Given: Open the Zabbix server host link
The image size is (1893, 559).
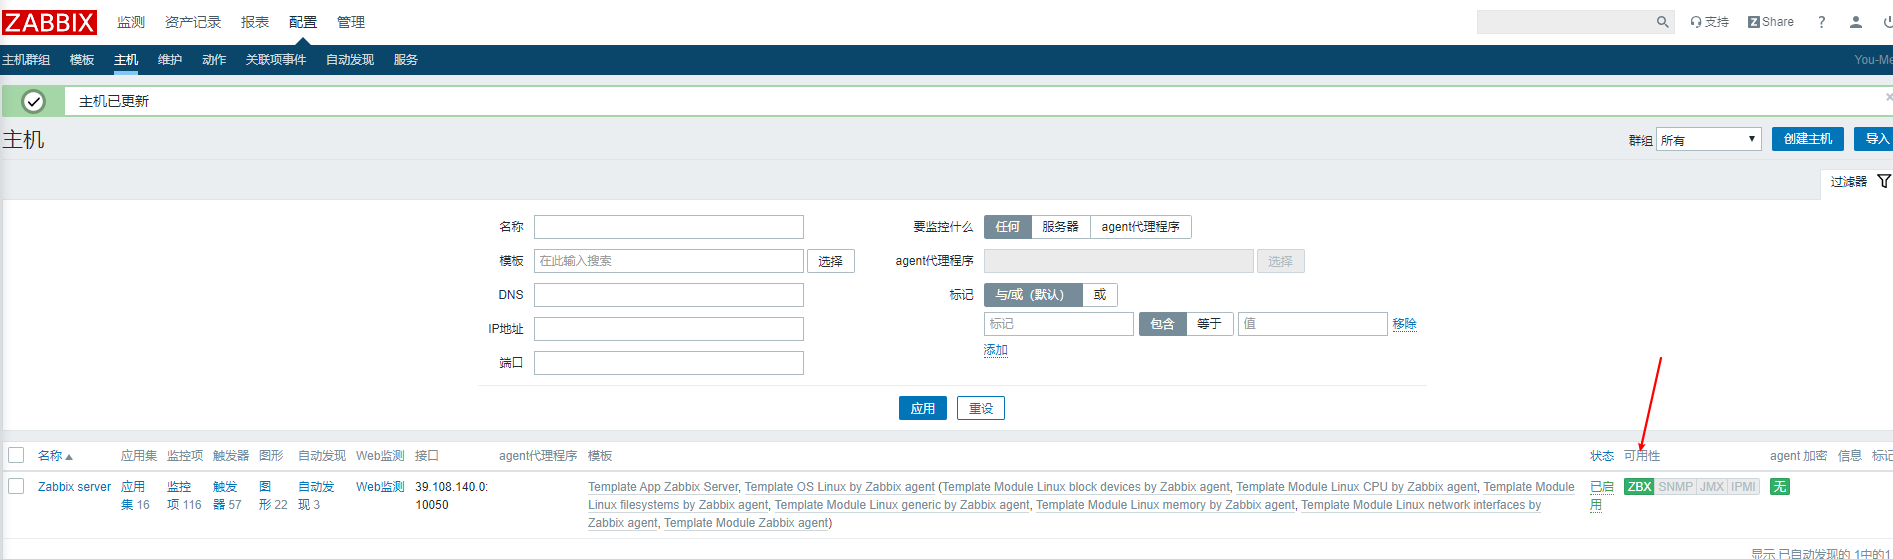Looking at the screenshot, I should (74, 487).
